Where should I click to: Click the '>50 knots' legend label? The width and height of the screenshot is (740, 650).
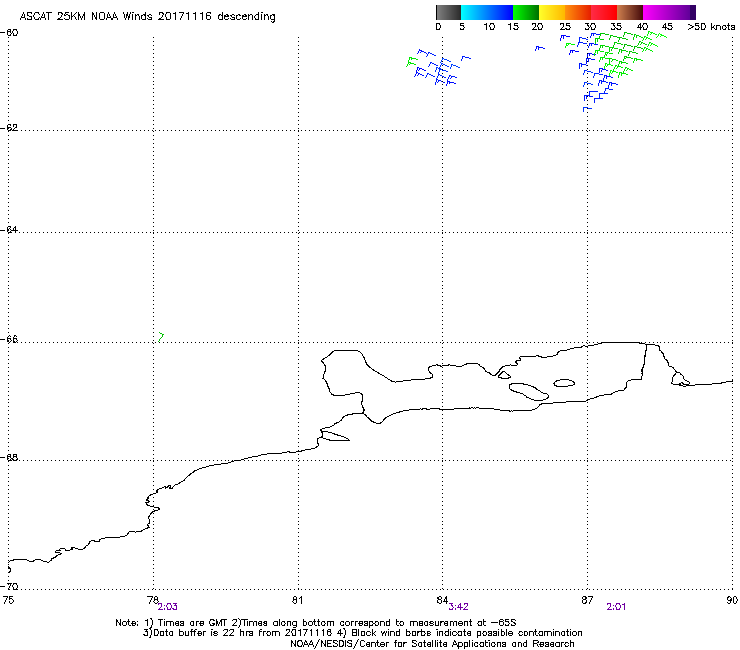click(x=711, y=27)
